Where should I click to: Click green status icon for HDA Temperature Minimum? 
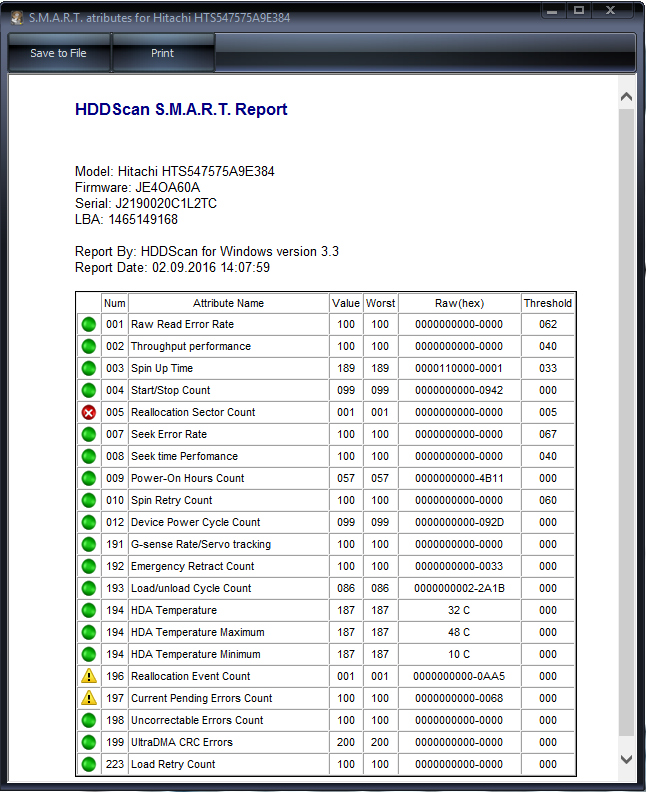[x=89, y=655]
